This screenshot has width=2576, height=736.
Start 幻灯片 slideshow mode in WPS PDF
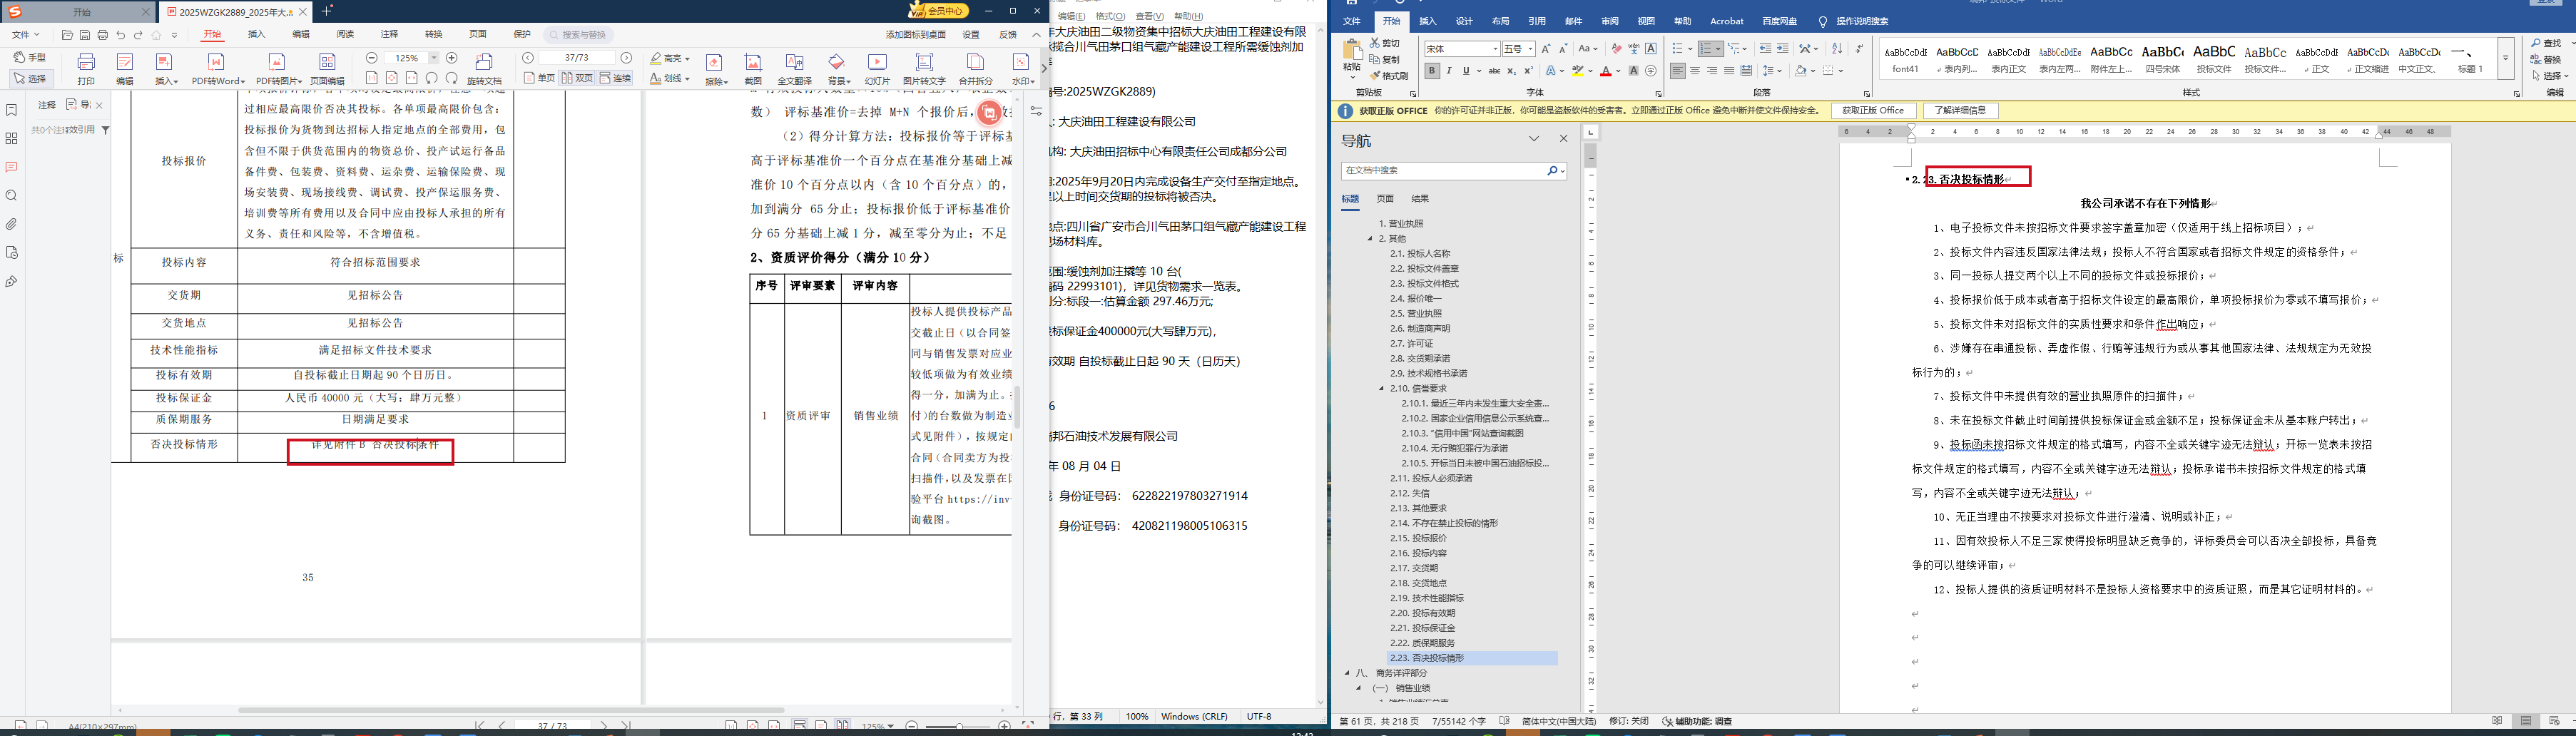pos(877,68)
